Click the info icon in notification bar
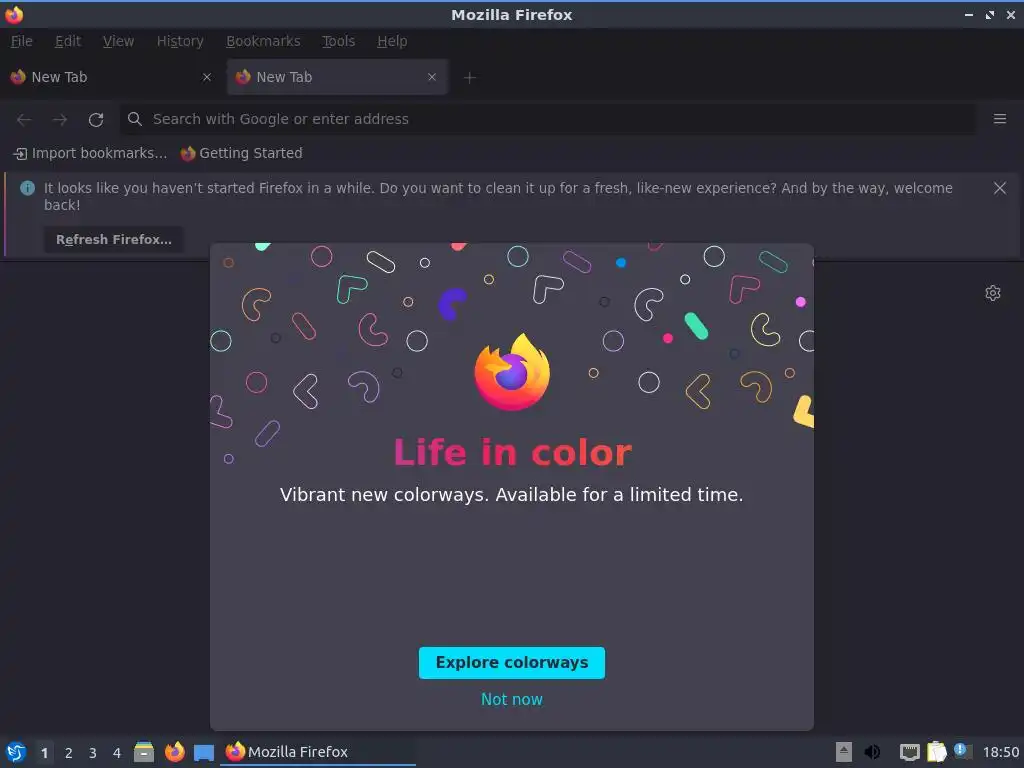The height and width of the screenshot is (768, 1024). click(x=27, y=188)
